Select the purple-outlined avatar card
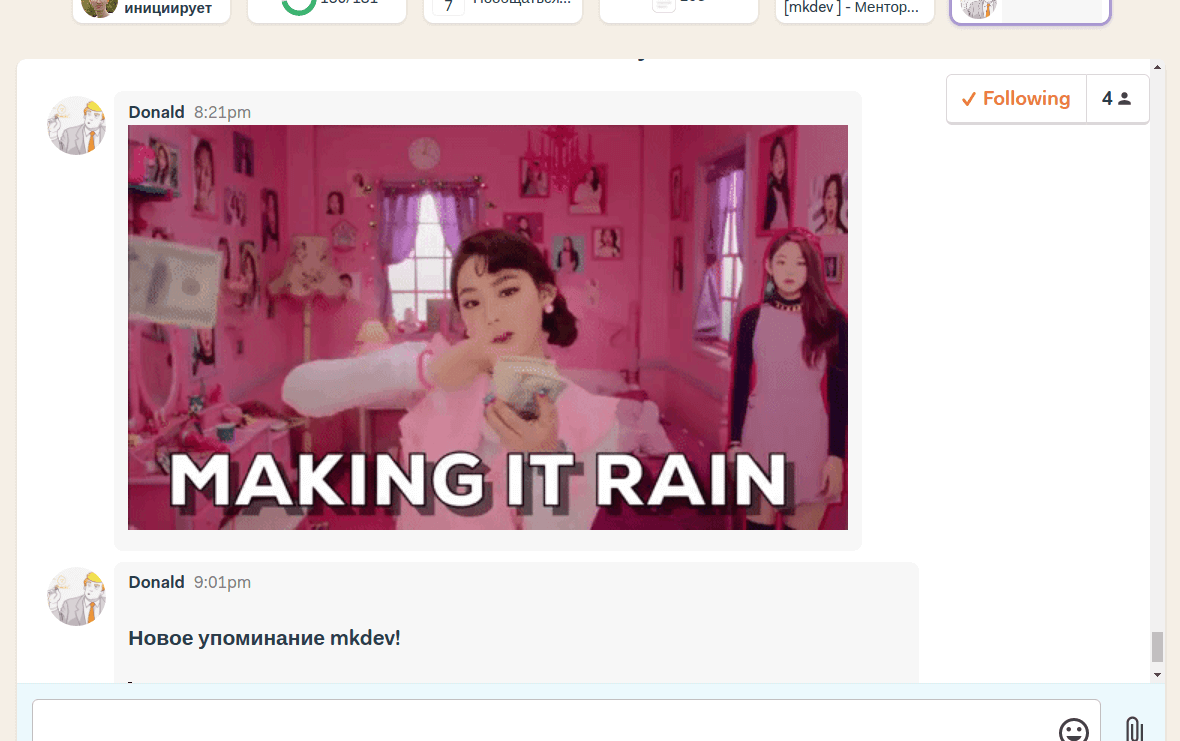The width and height of the screenshot is (1180, 741). point(1030,10)
